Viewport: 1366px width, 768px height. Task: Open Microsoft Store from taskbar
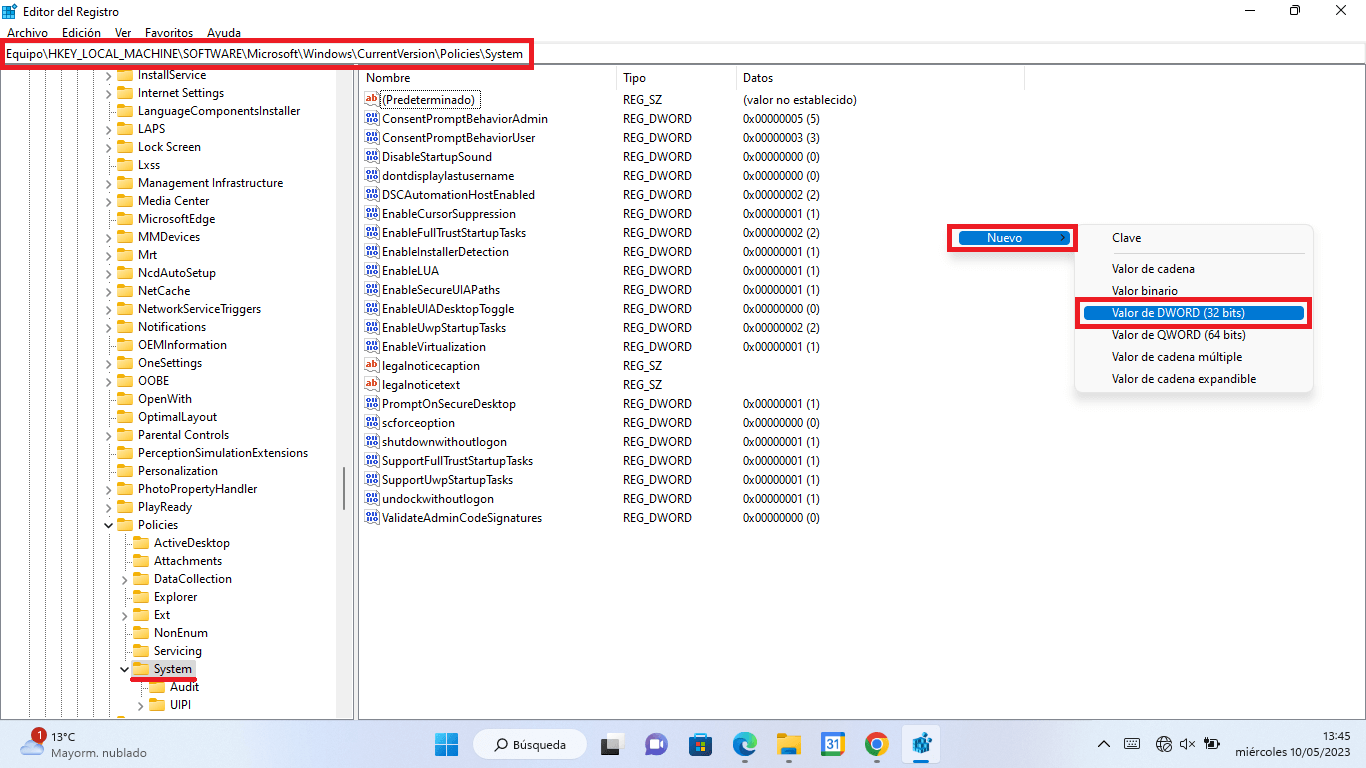700,744
